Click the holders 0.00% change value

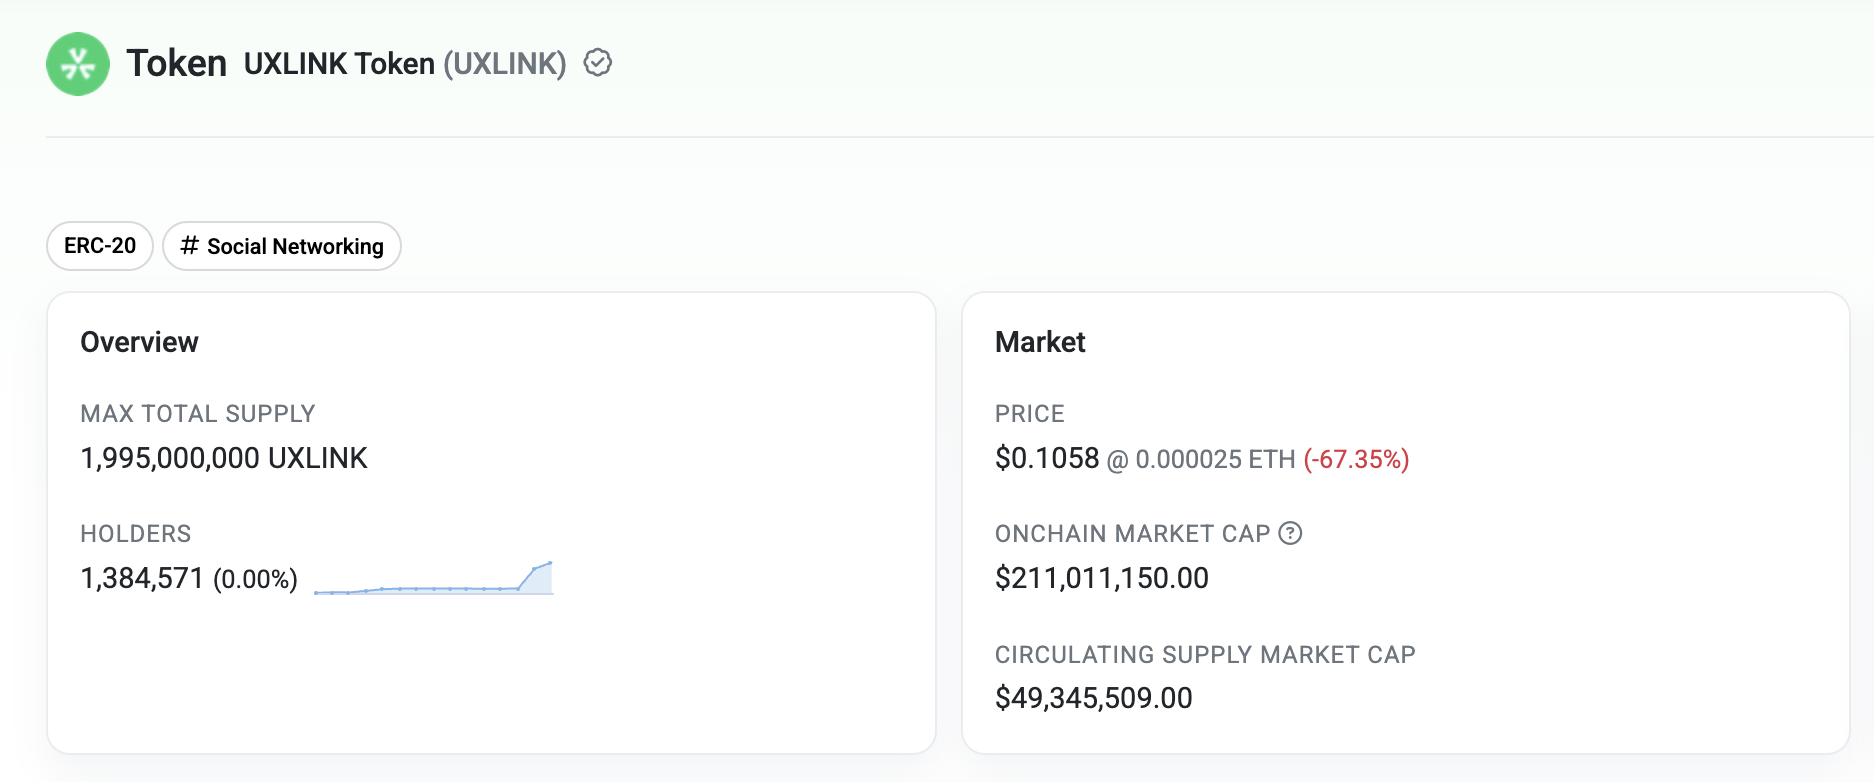pos(256,579)
